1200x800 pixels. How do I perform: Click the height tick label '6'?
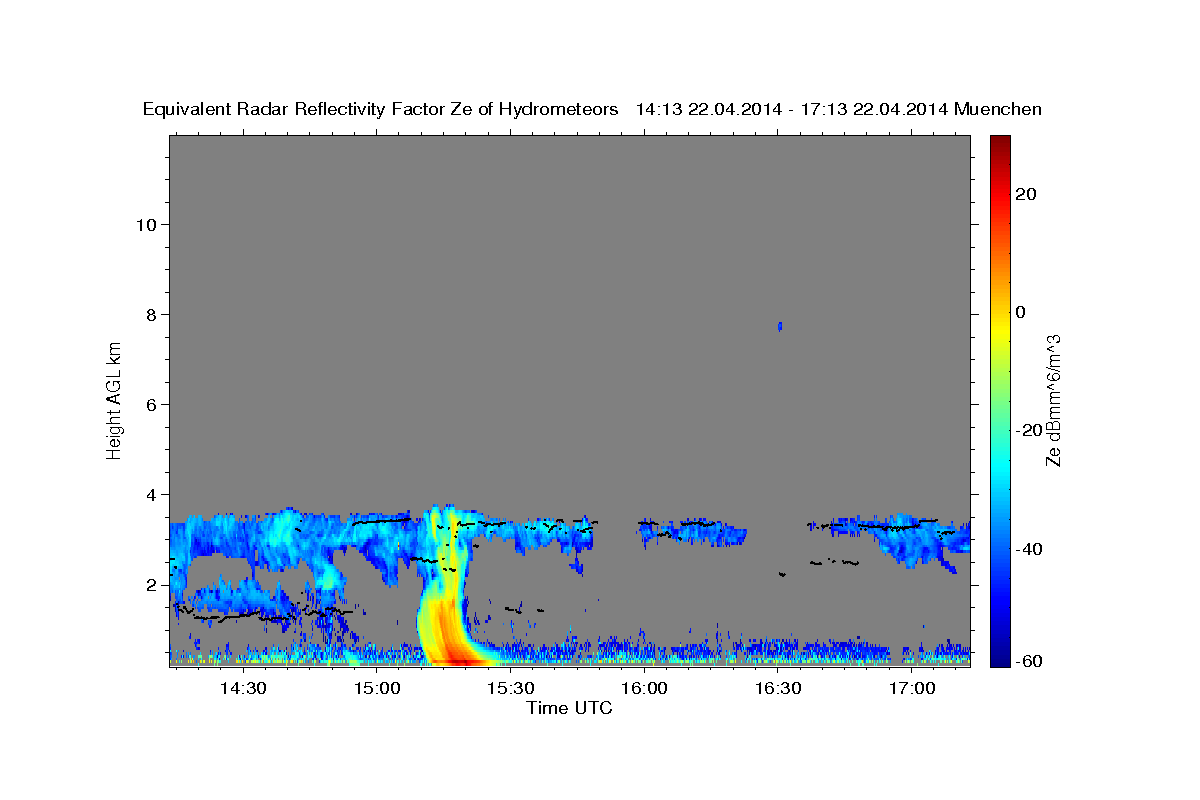point(151,404)
